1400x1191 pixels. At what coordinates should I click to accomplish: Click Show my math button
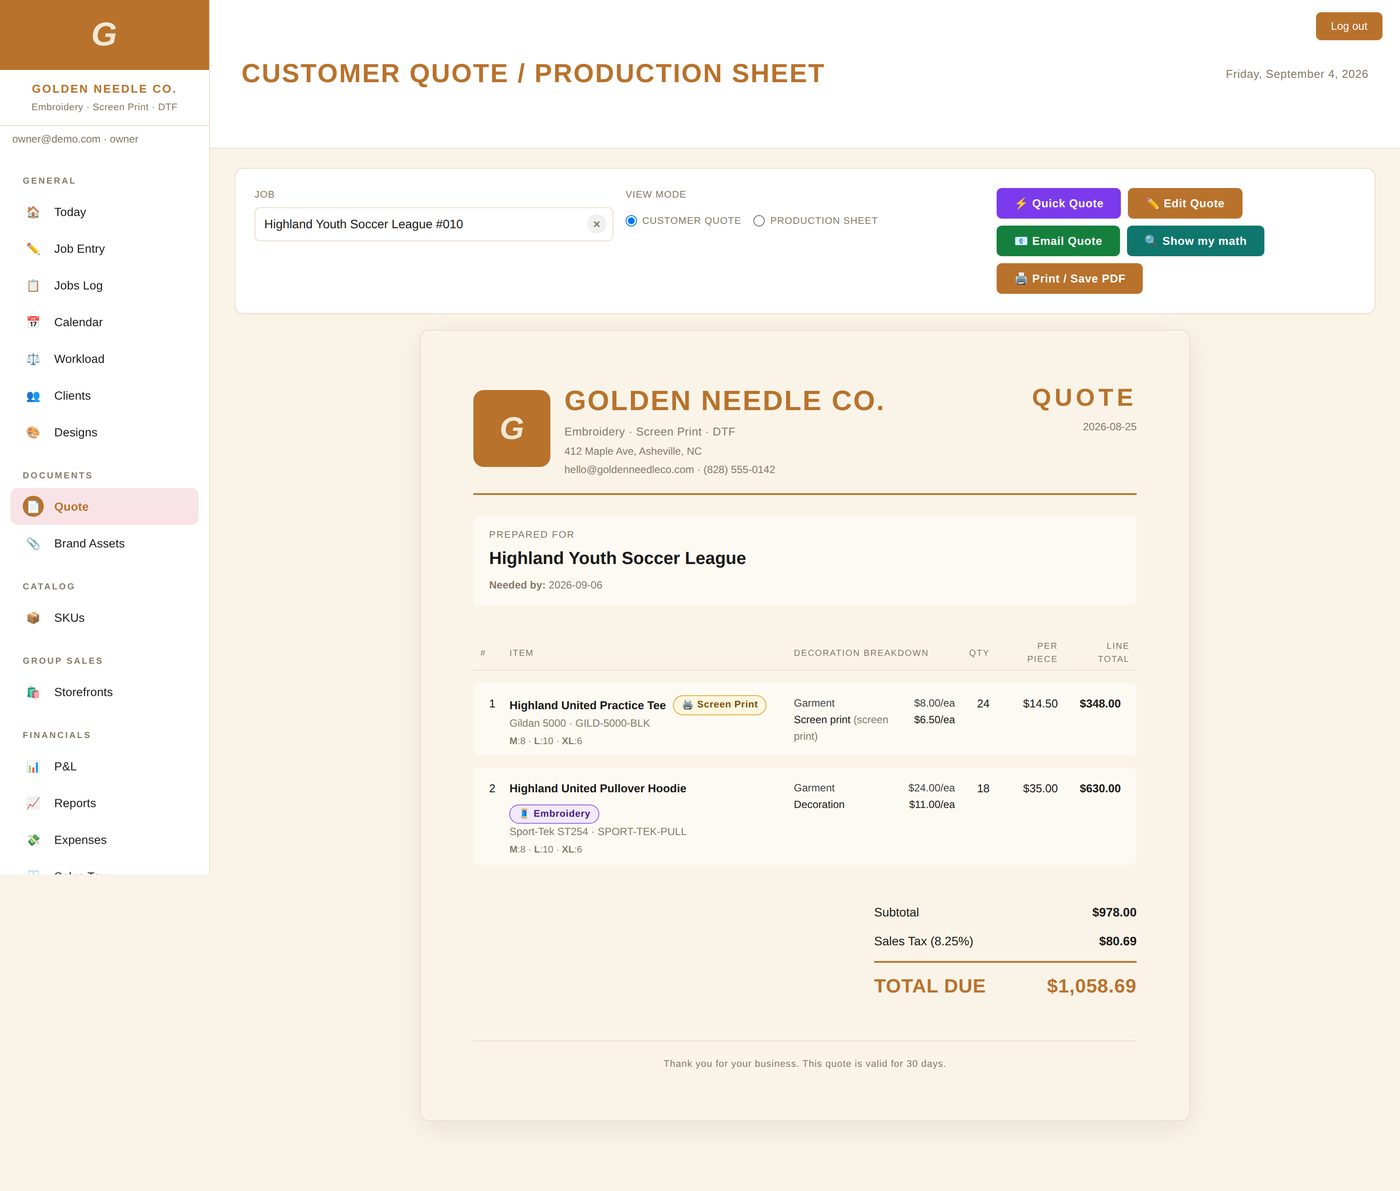click(x=1195, y=241)
